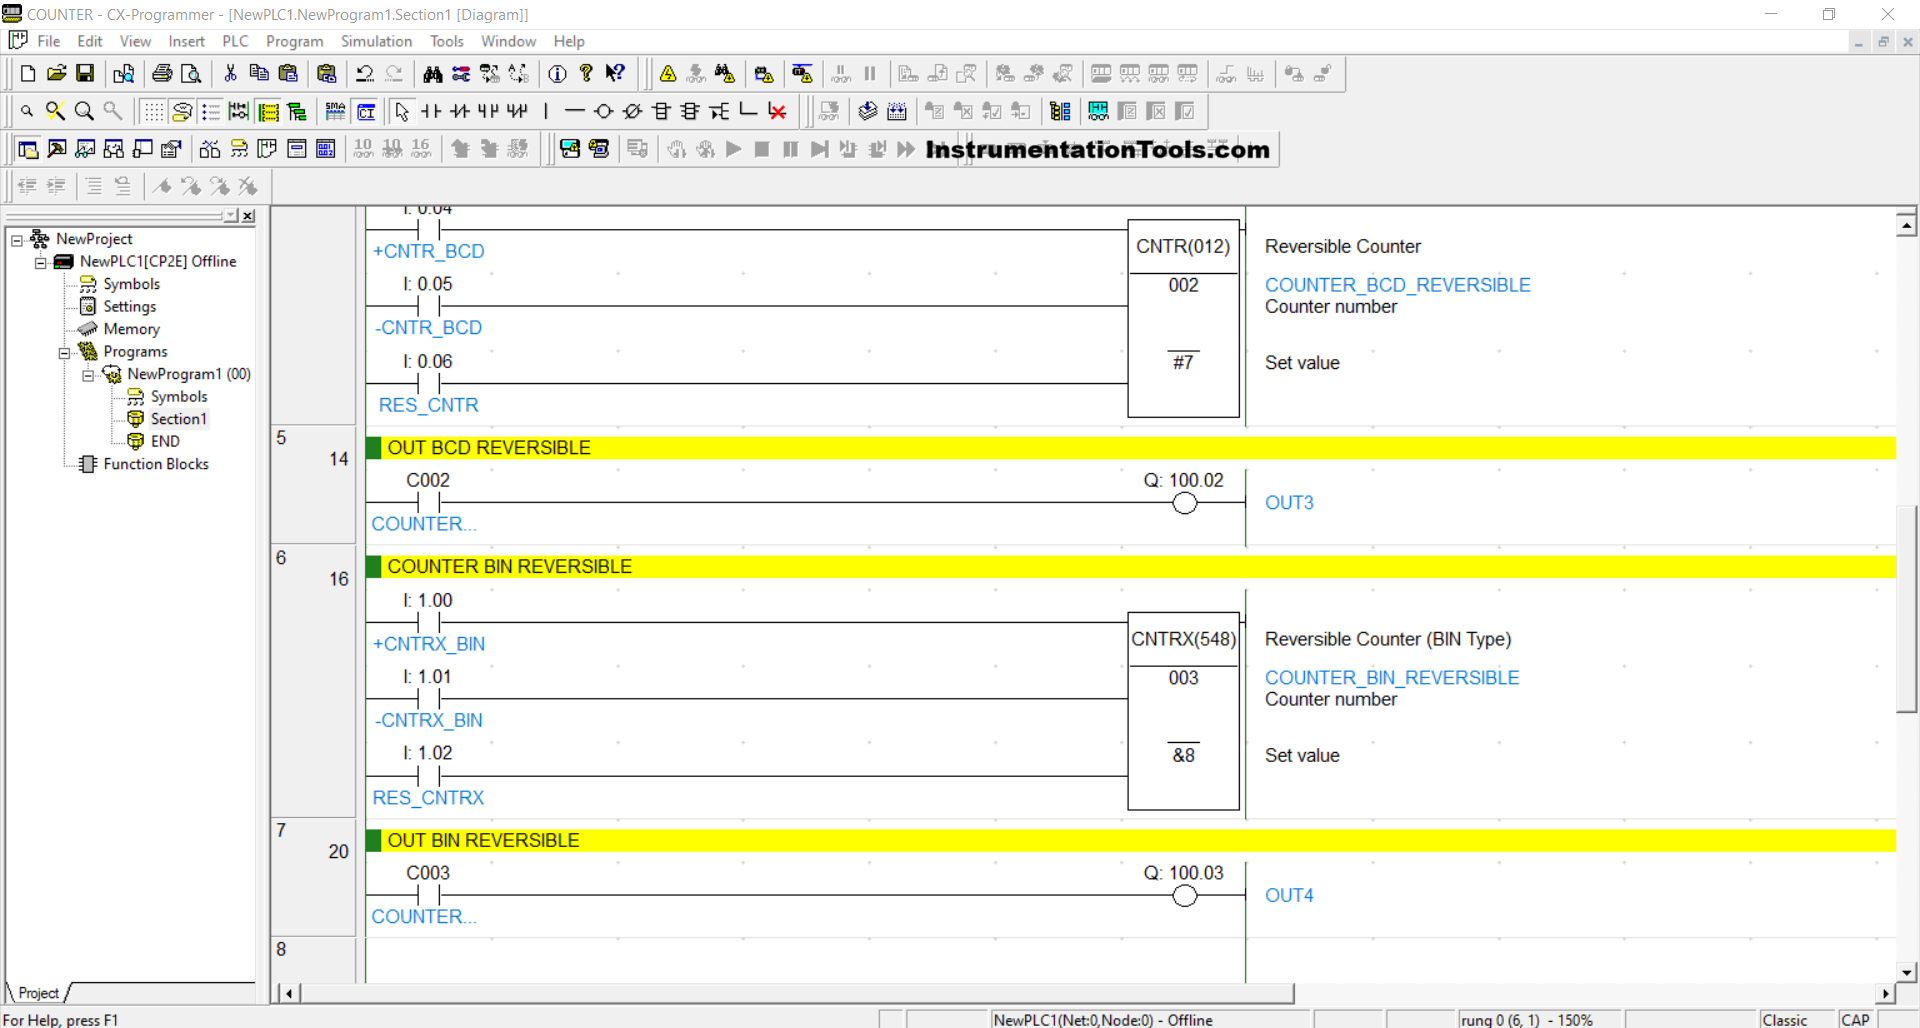Collapse the NewProgram1 (00) node

(88, 375)
